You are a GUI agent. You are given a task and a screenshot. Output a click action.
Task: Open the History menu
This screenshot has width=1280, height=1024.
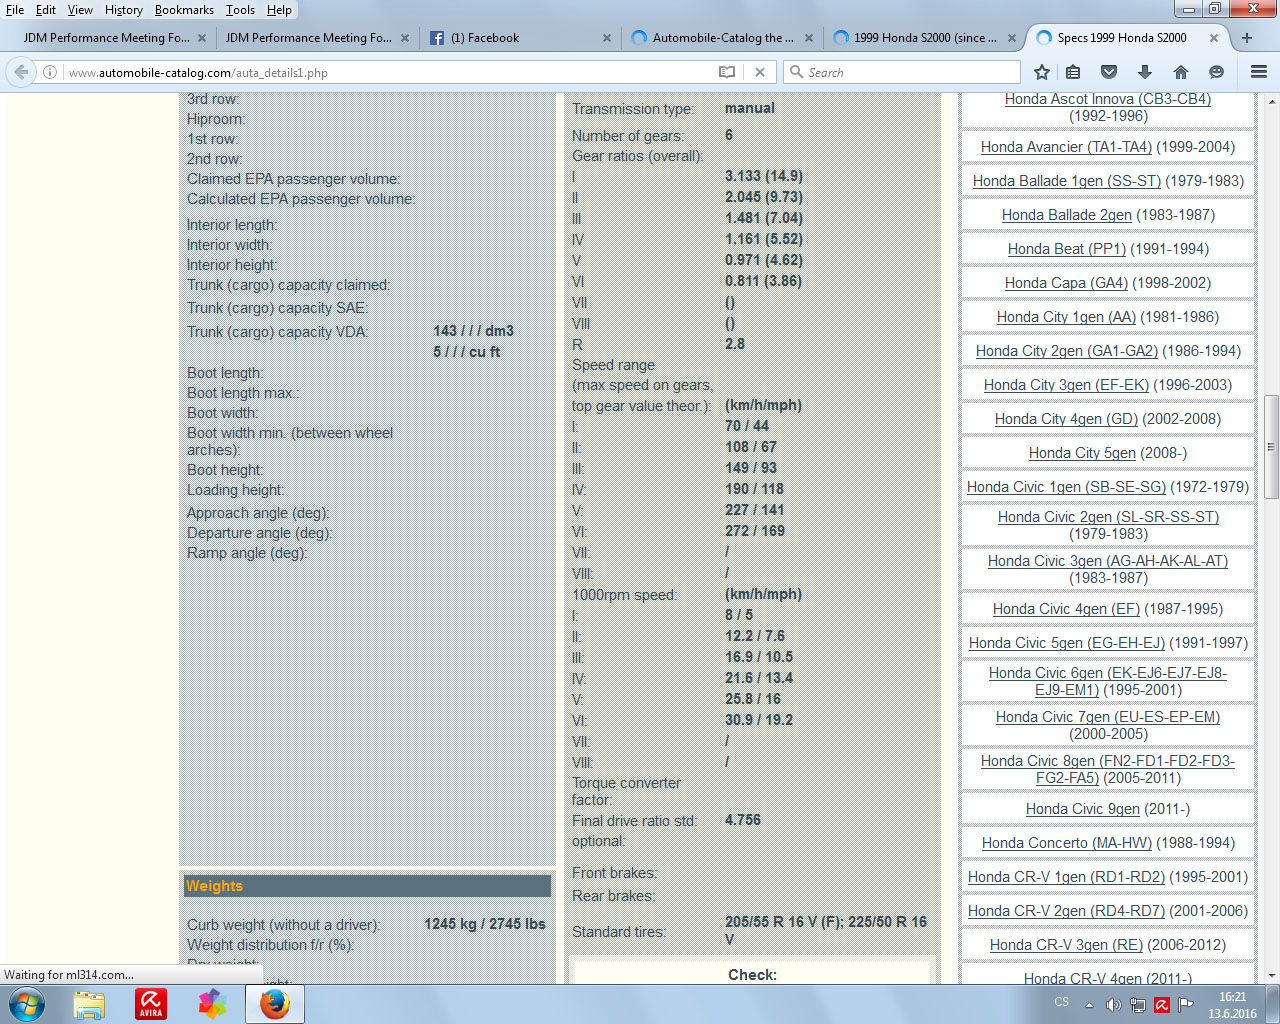pos(123,10)
